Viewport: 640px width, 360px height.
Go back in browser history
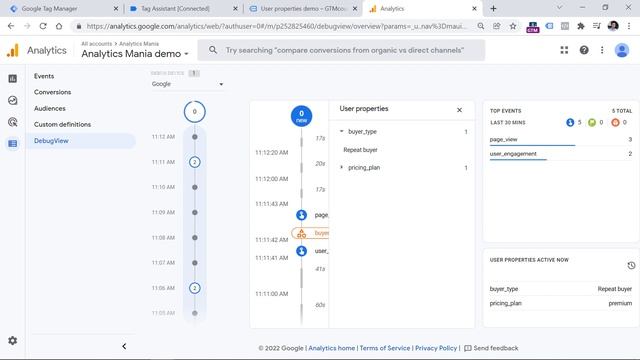pos(11,26)
